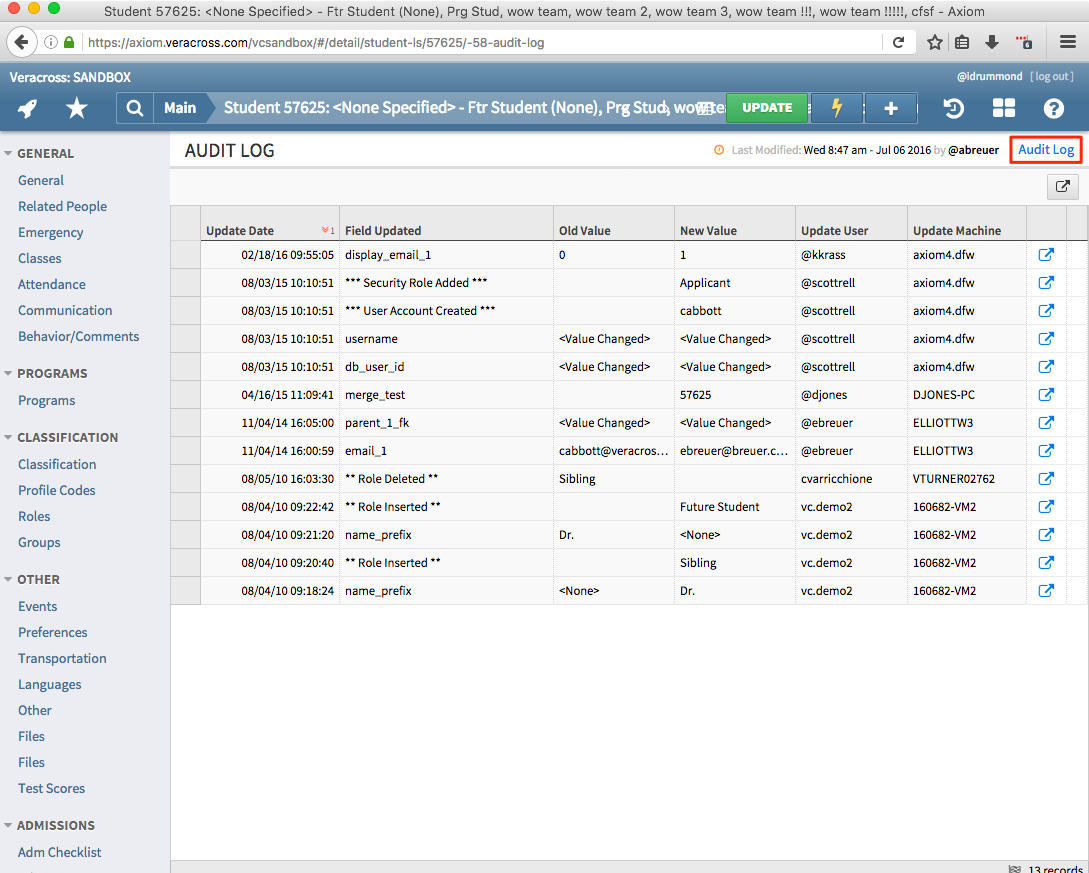
Task: Click the lightning bolt quick actions icon
Action: point(836,108)
